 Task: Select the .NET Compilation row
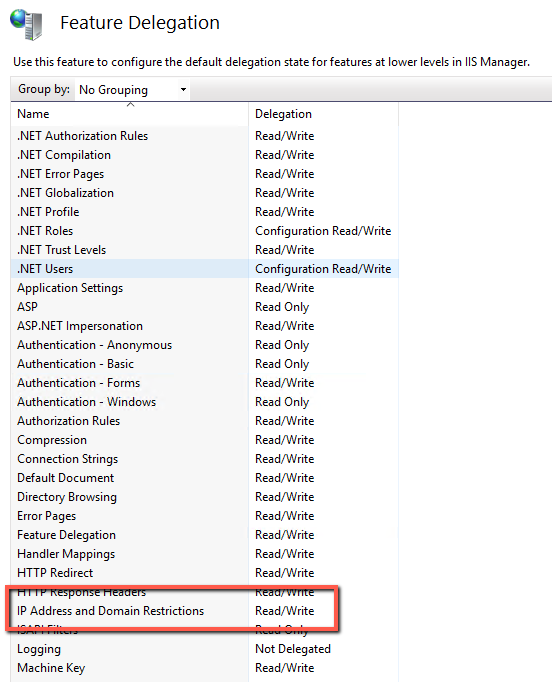click(x=204, y=155)
